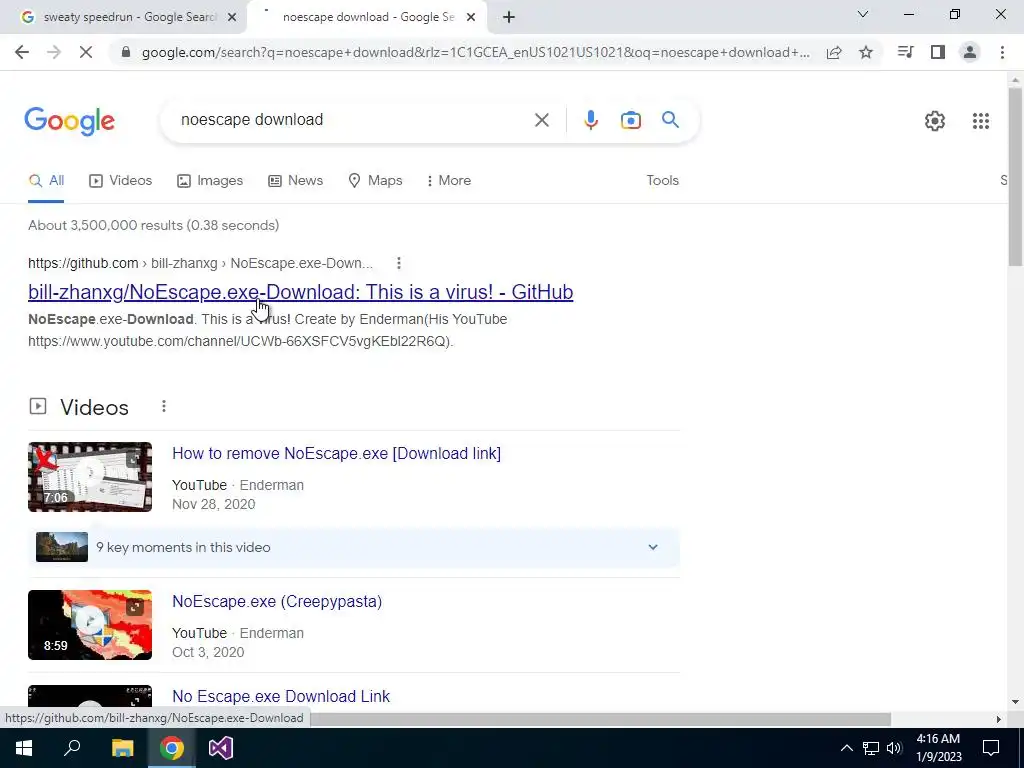This screenshot has width=1024, height=768.
Task: Click the key moments preview thumbnail
Action: click(x=62, y=547)
